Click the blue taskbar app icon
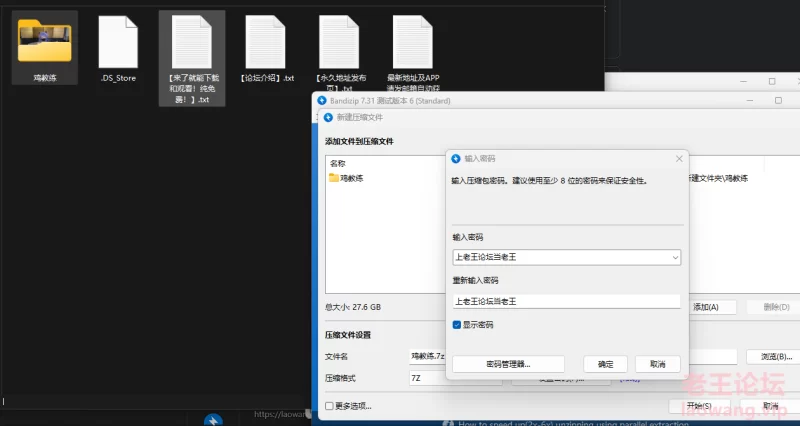 click(213, 420)
